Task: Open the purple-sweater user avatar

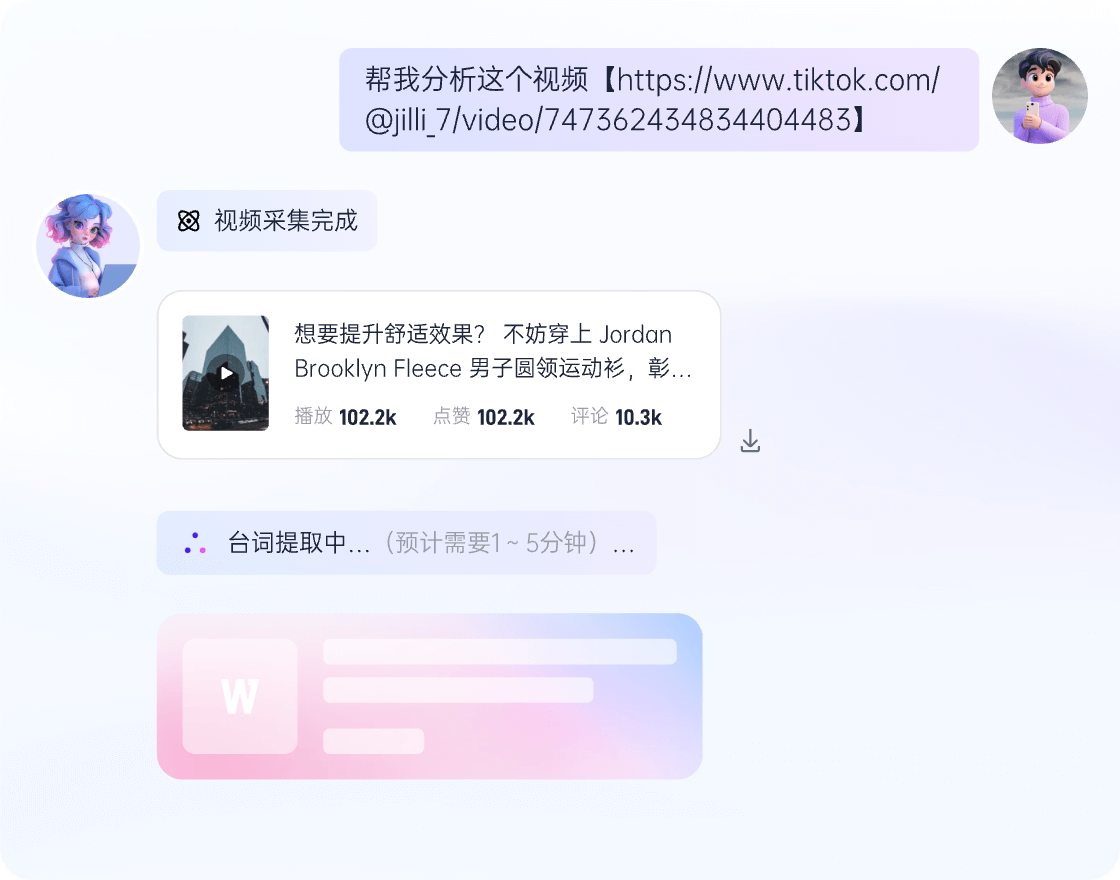Action: [1039, 96]
